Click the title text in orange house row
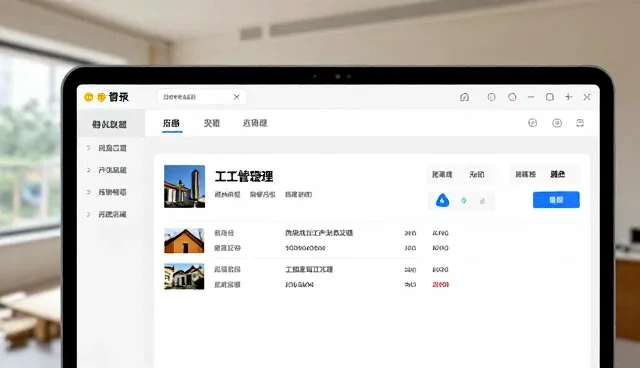This screenshot has height=368, width=640. [319, 233]
